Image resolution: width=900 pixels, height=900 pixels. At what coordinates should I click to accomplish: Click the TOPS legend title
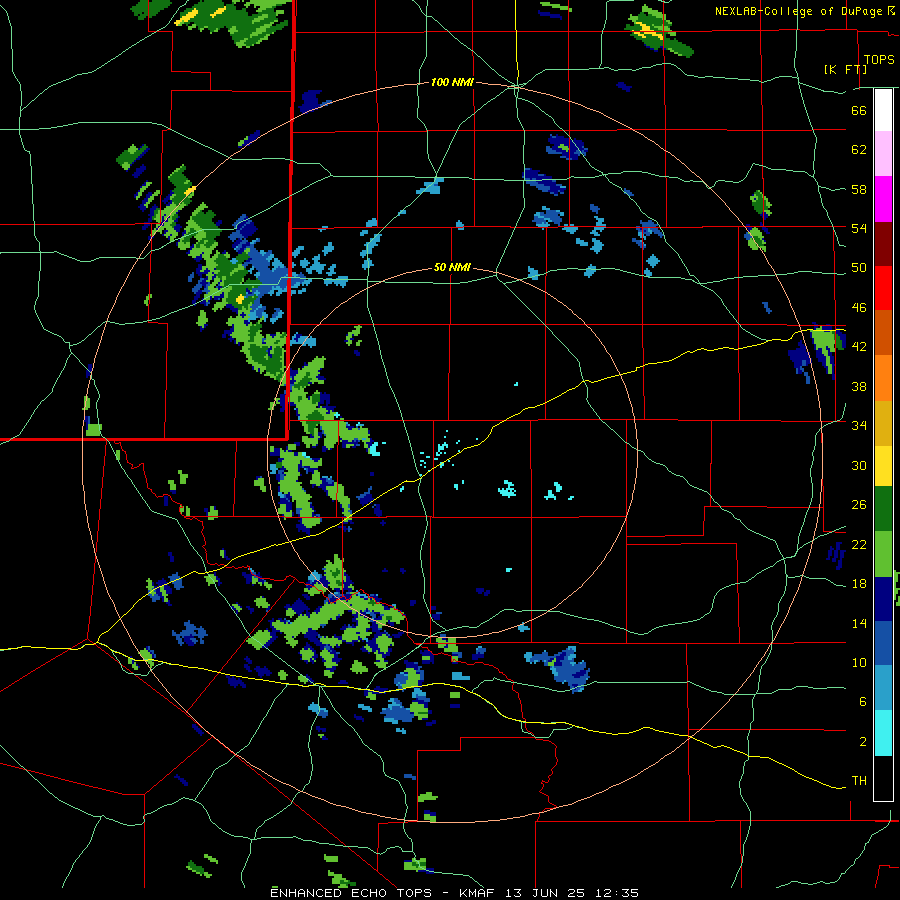879,59
